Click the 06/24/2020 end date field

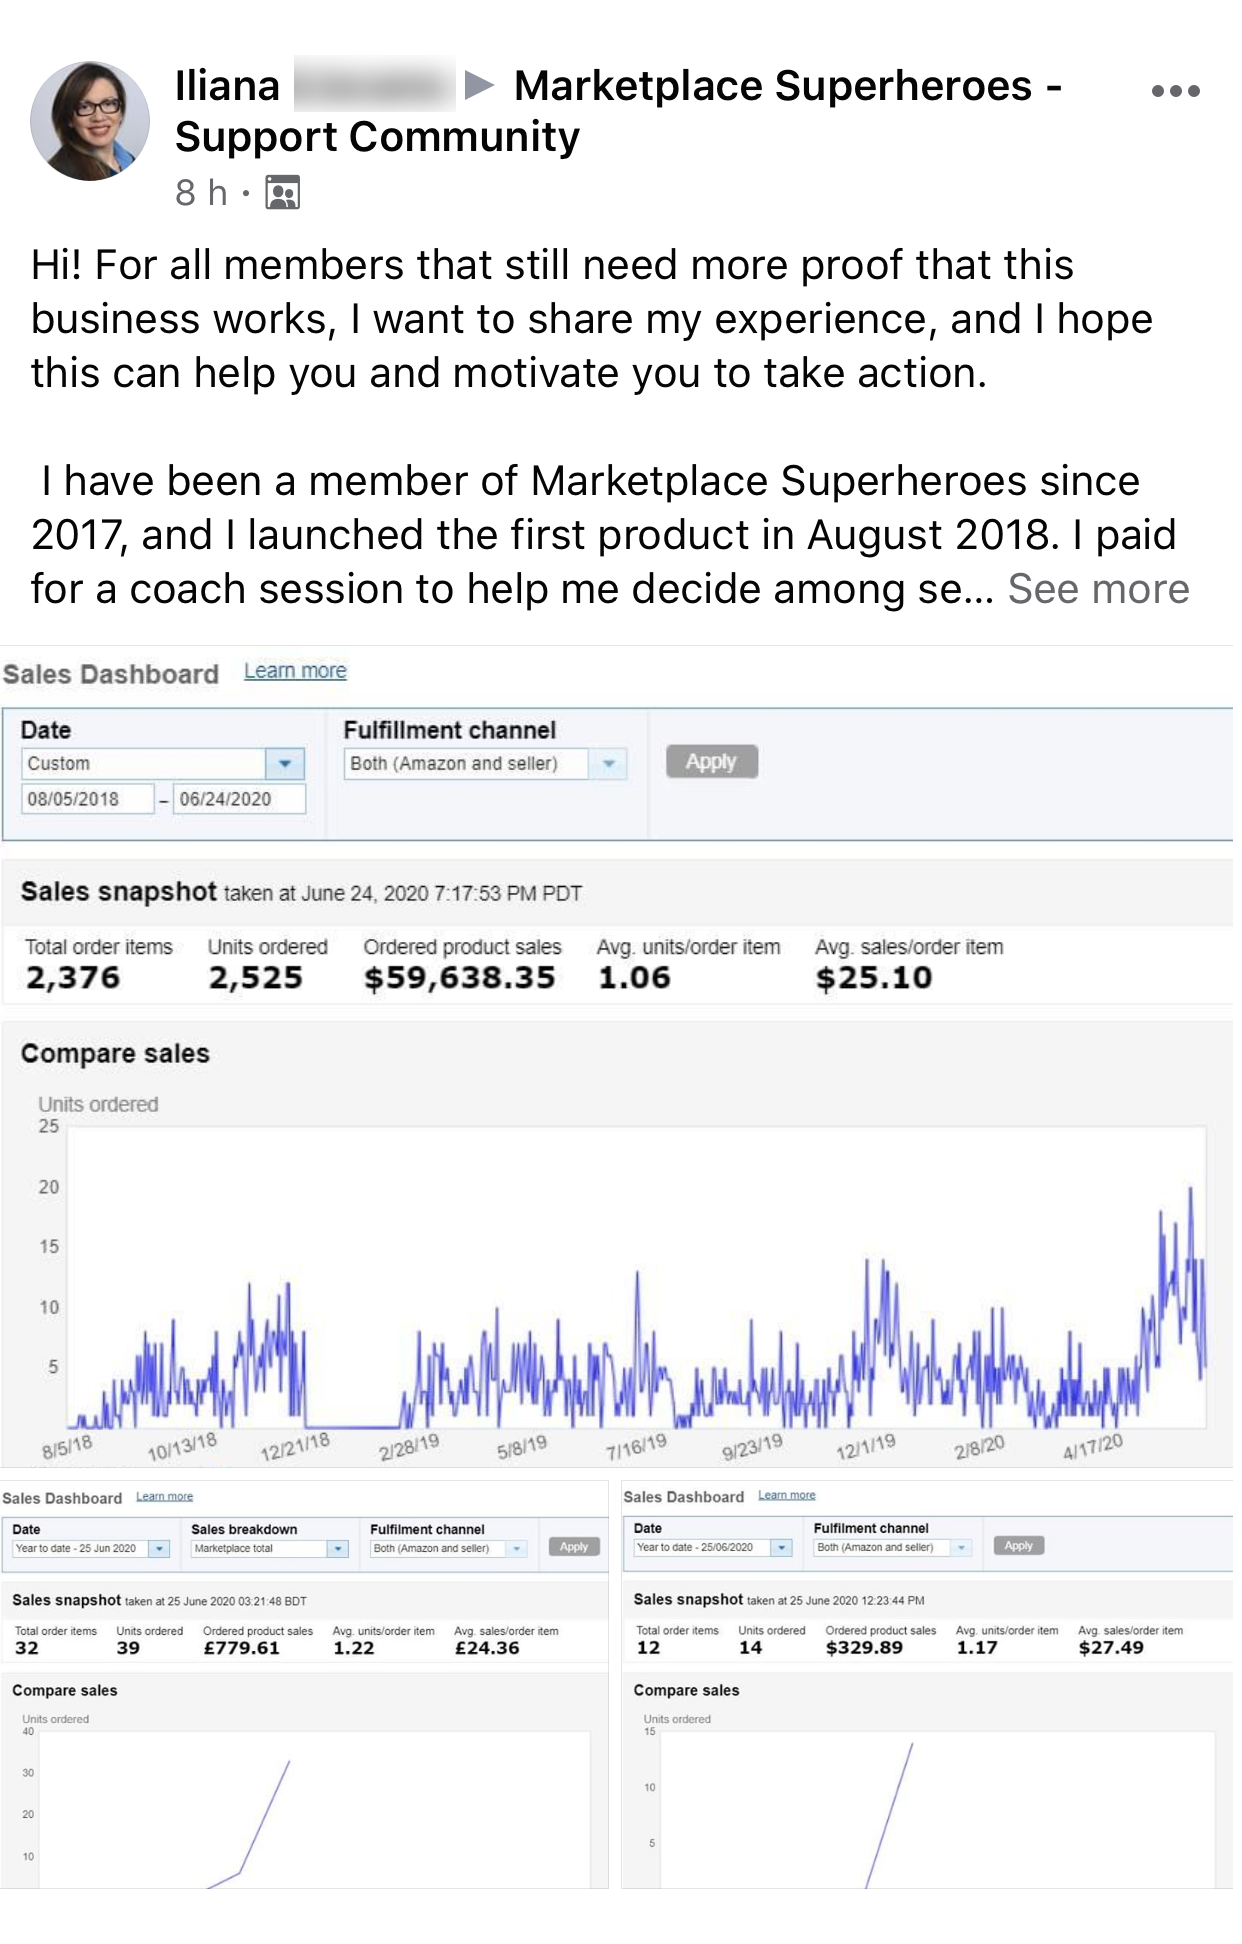pos(238,799)
